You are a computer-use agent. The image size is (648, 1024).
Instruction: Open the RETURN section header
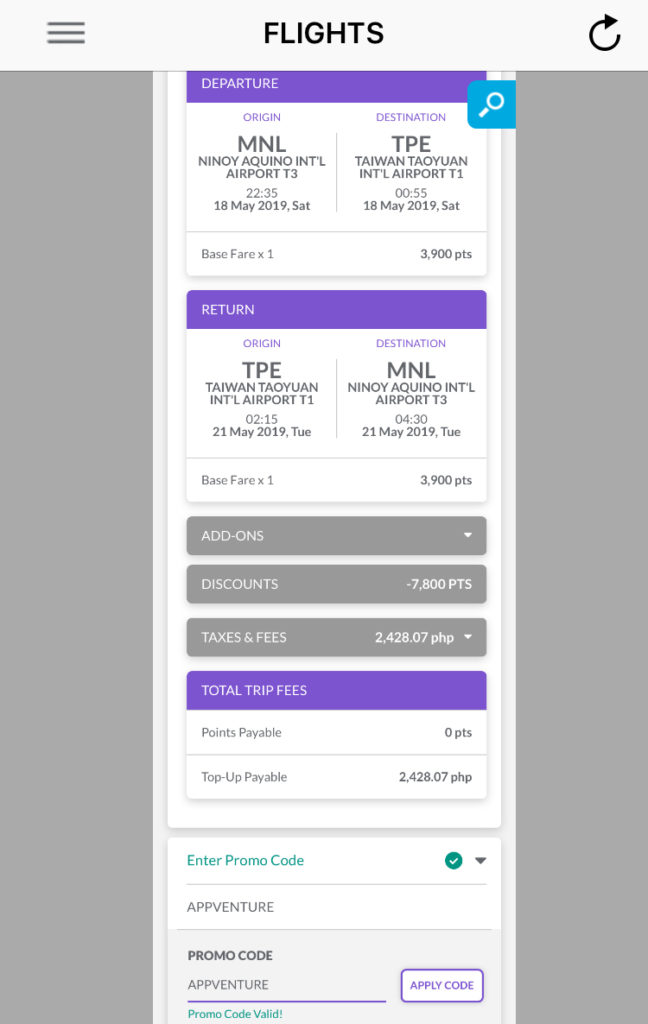point(336,310)
